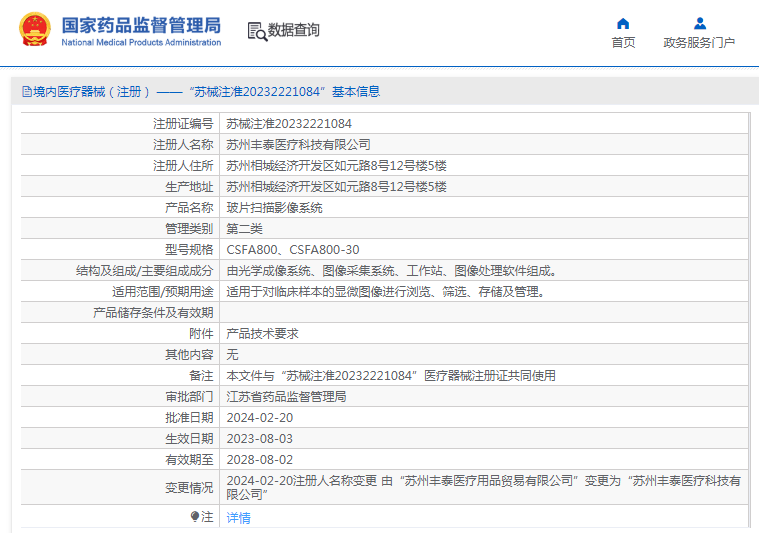Click the 型号规格 label
Image resolution: width=759 pixels, height=533 pixels.
(189, 250)
